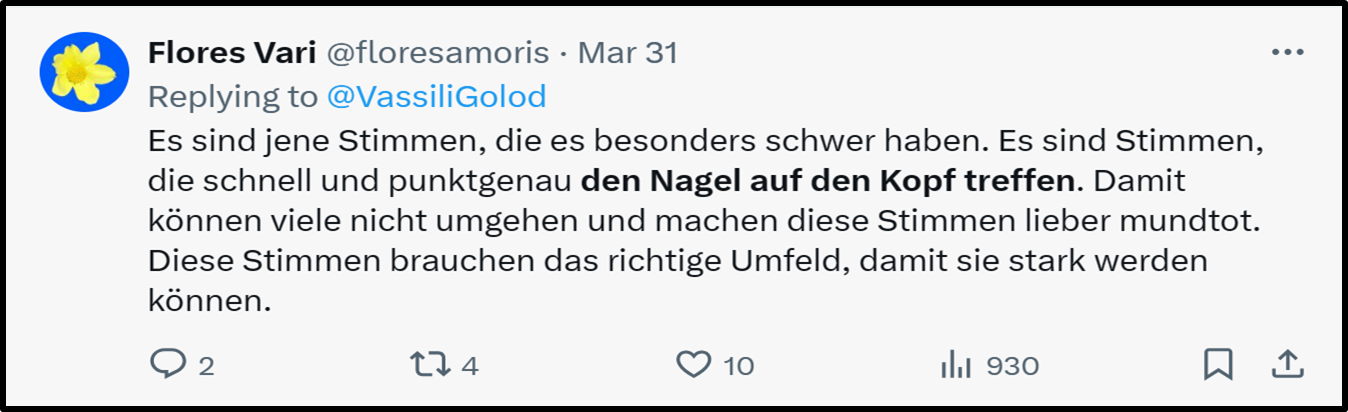The width and height of the screenshot is (1348, 412).
Task: Click bold phrase "den Nagel auf den Kopf treffen"
Action: click(x=831, y=183)
